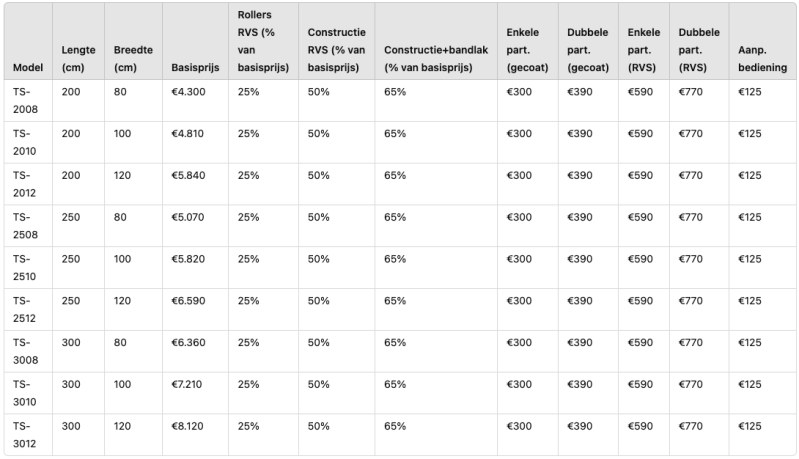Select the Rollers RVS column header
Image resolution: width=799 pixels, height=459 pixels.
click(261, 42)
